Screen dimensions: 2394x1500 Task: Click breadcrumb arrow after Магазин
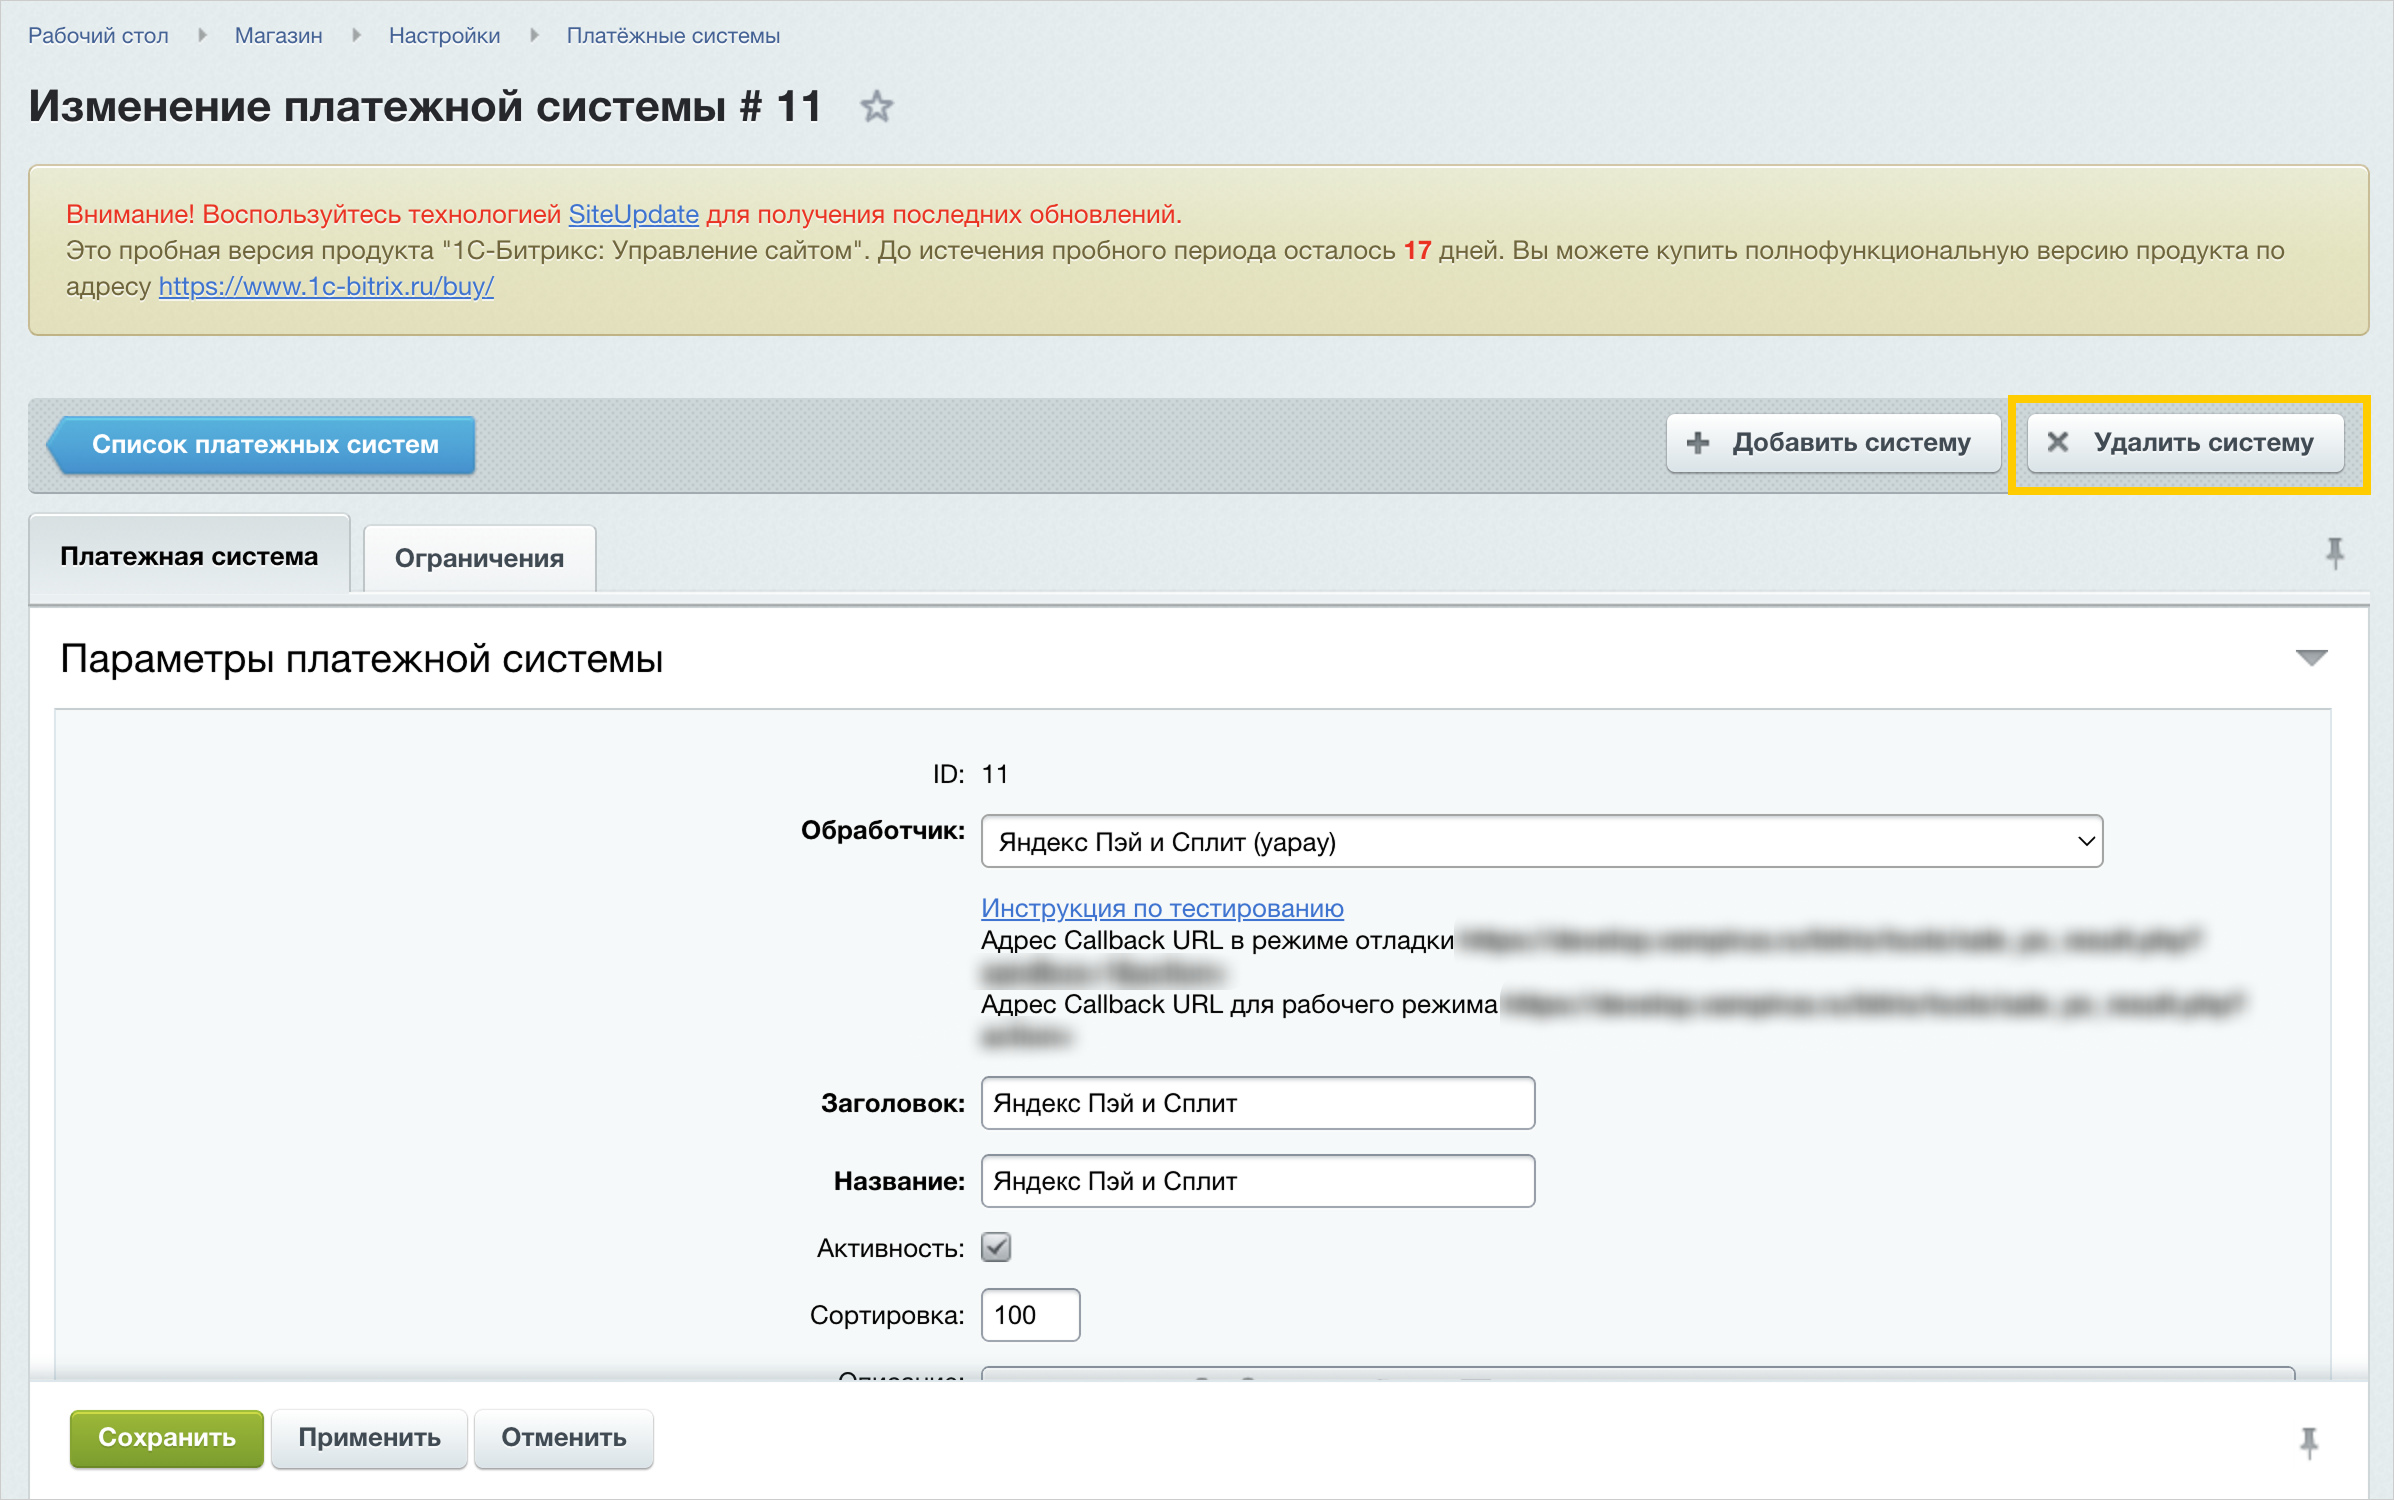pos(356,36)
